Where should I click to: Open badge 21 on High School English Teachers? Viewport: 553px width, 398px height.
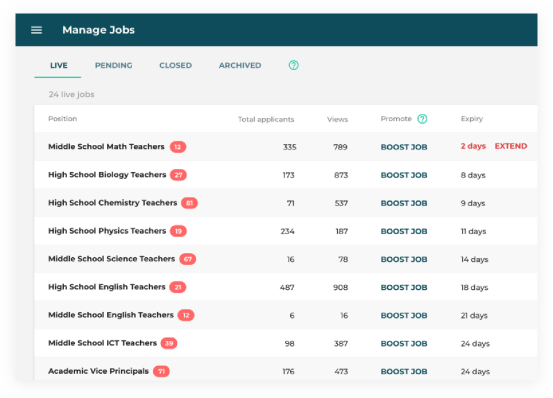tap(178, 287)
